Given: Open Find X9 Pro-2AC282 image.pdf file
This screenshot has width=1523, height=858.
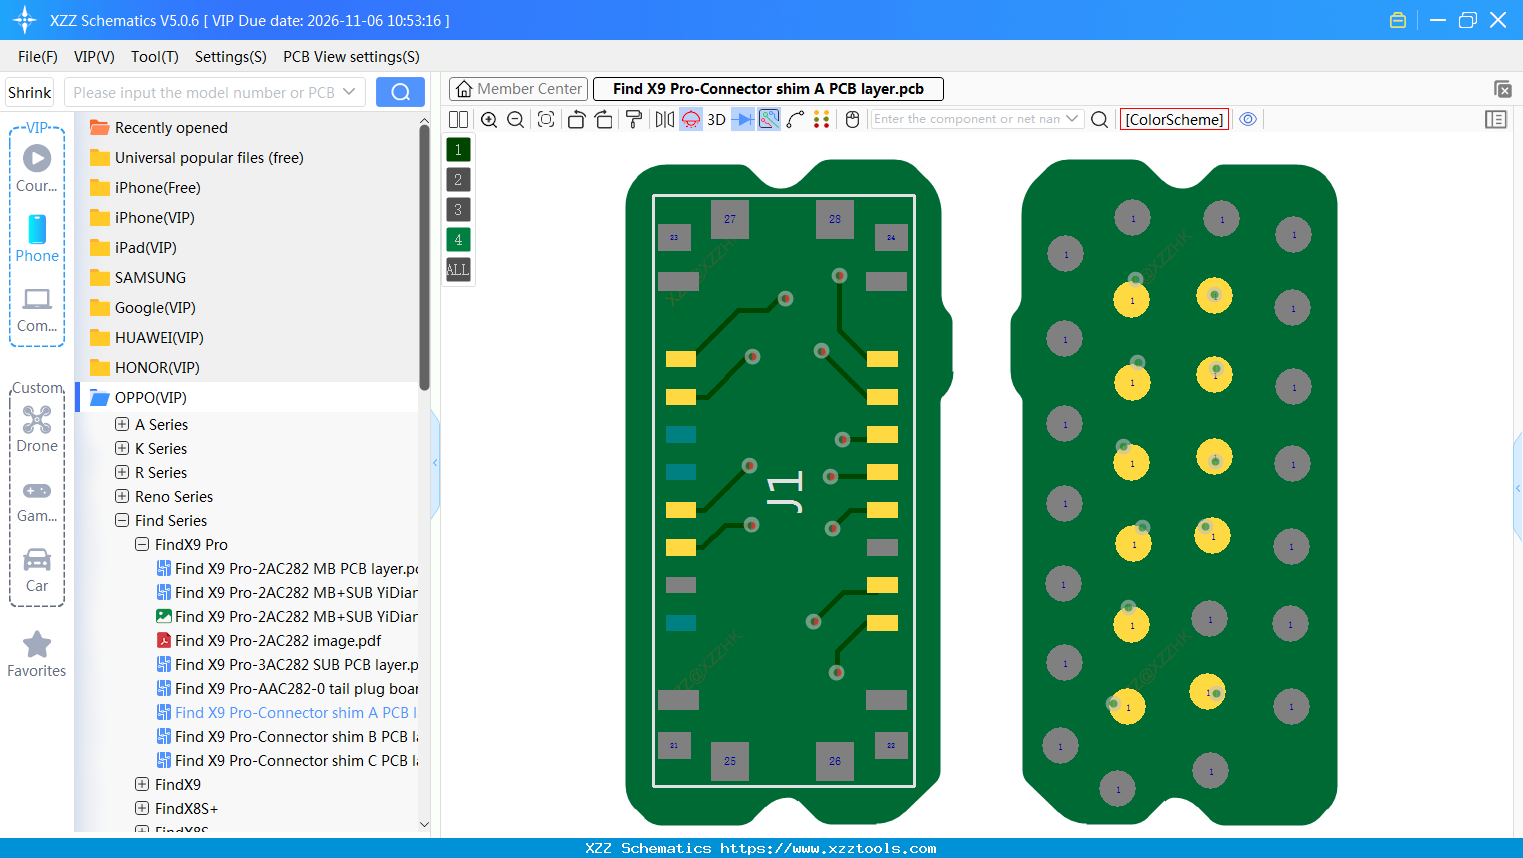Looking at the screenshot, I should [278, 640].
